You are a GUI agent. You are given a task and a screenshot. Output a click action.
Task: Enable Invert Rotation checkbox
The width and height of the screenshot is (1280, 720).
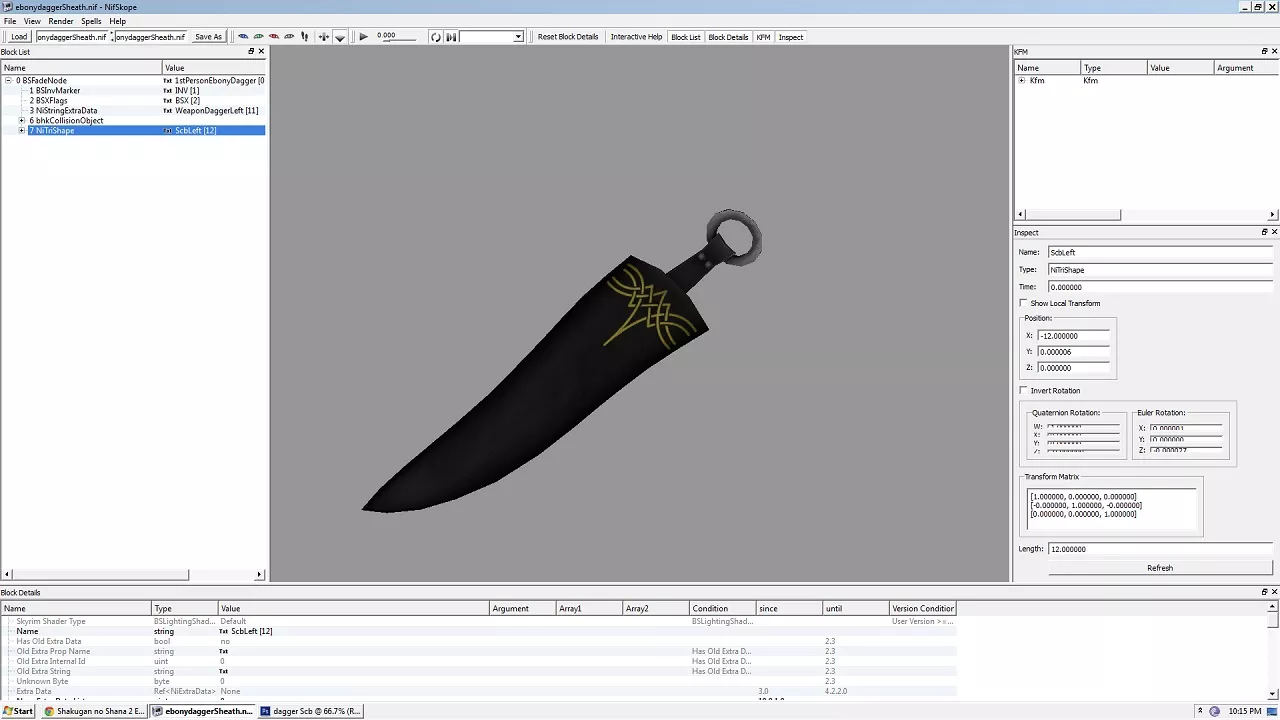[1023, 390]
